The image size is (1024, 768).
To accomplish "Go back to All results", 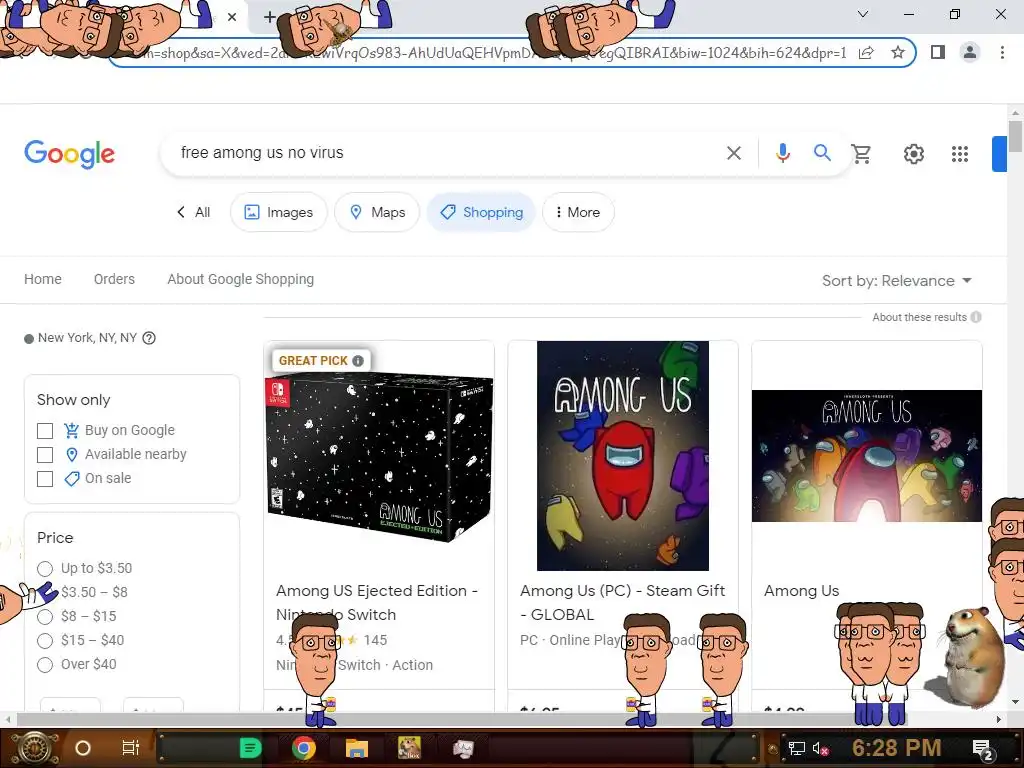I will click(193, 212).
